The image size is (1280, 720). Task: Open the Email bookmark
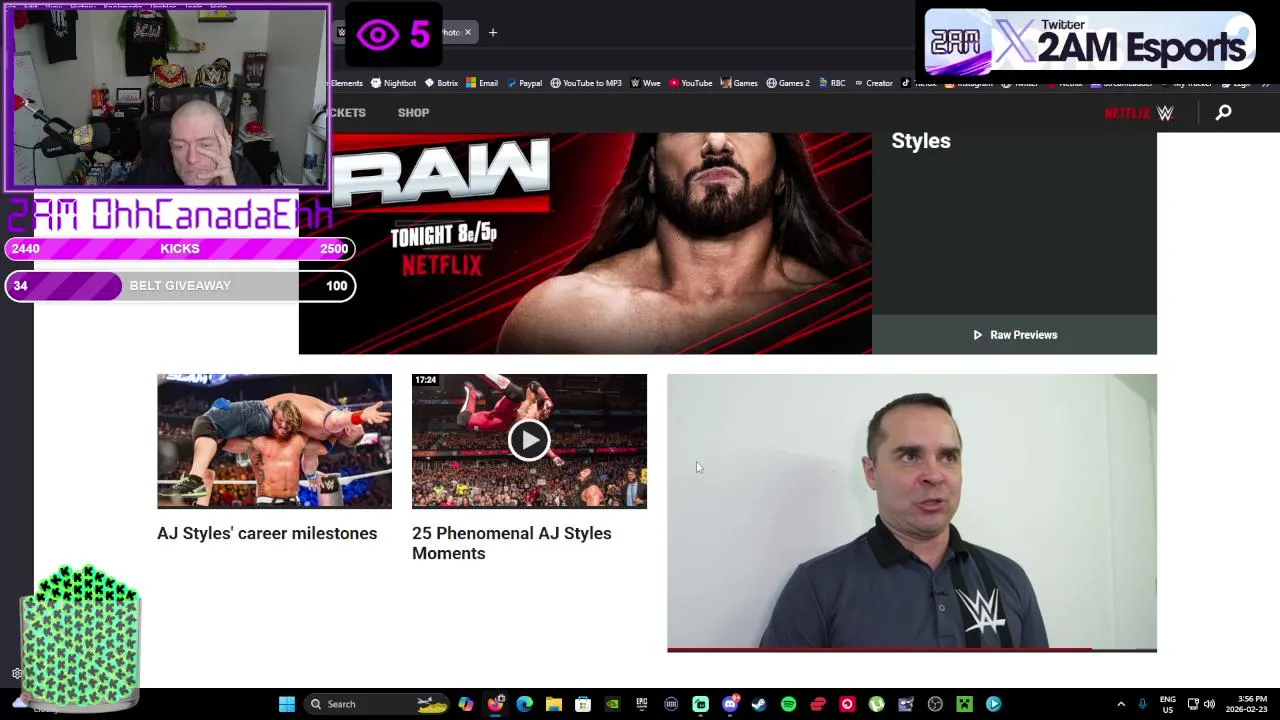point(481,83)
